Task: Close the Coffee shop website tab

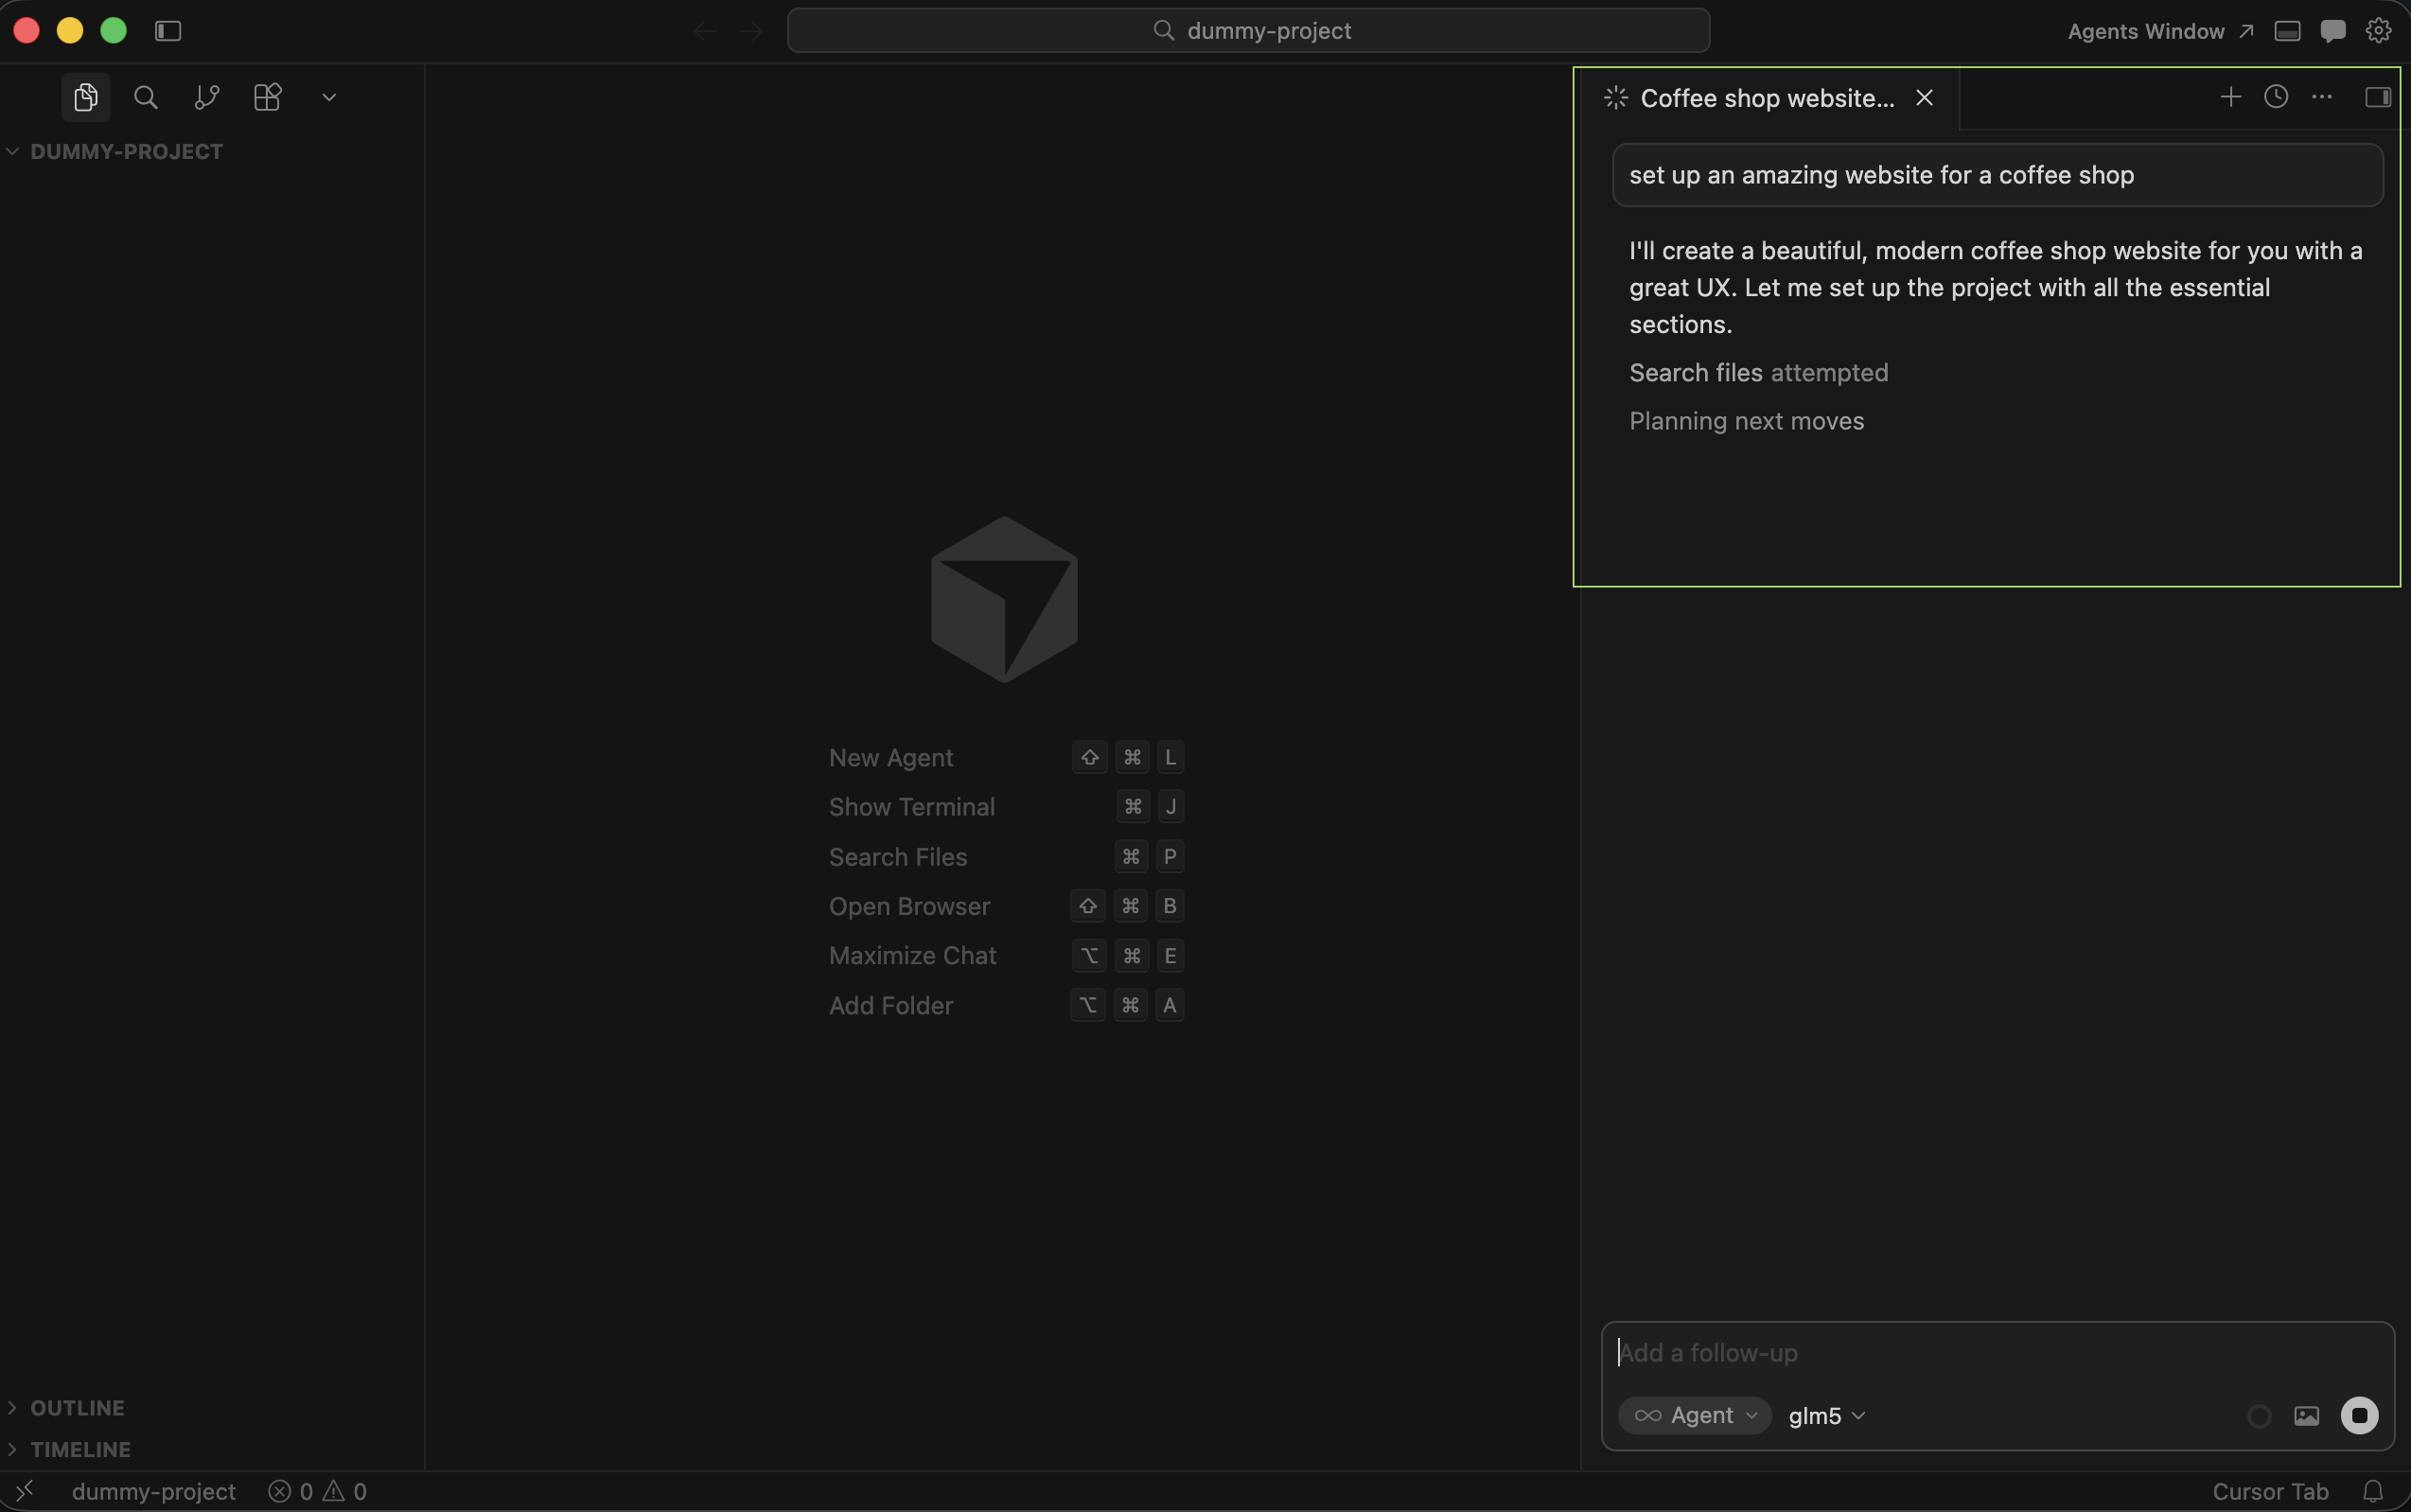Action: [1924, 98]
